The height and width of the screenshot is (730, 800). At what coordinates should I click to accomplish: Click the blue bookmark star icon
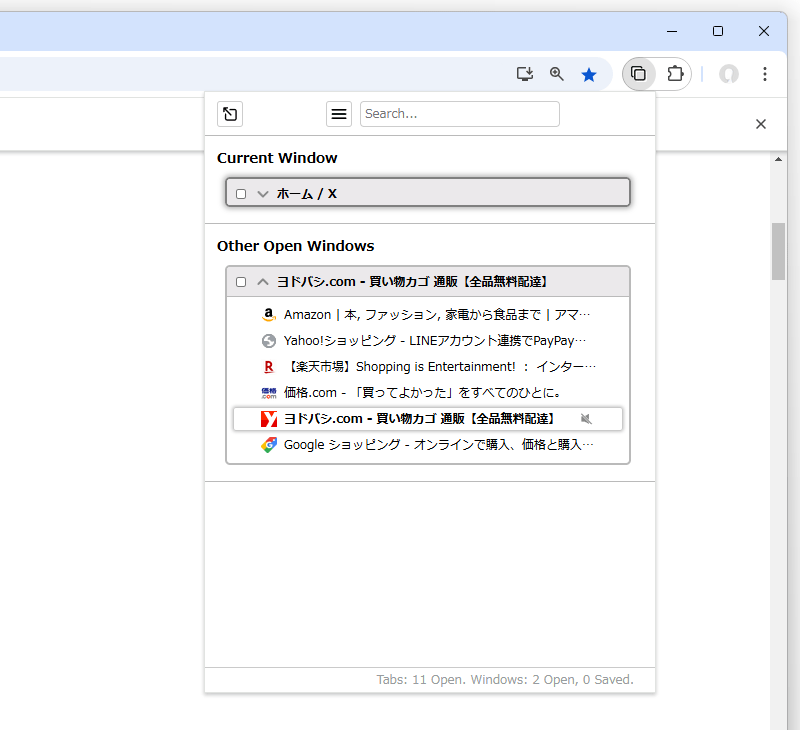pyautogui.click(x=589, y=74)
